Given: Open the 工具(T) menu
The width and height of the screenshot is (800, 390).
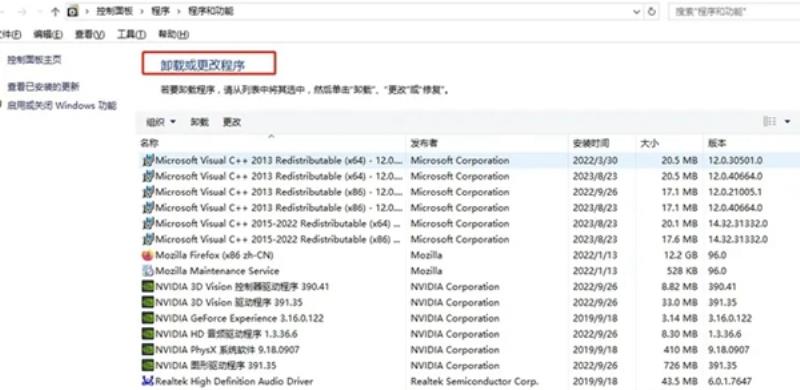Looking at the screenshot, I should point(131,34).
